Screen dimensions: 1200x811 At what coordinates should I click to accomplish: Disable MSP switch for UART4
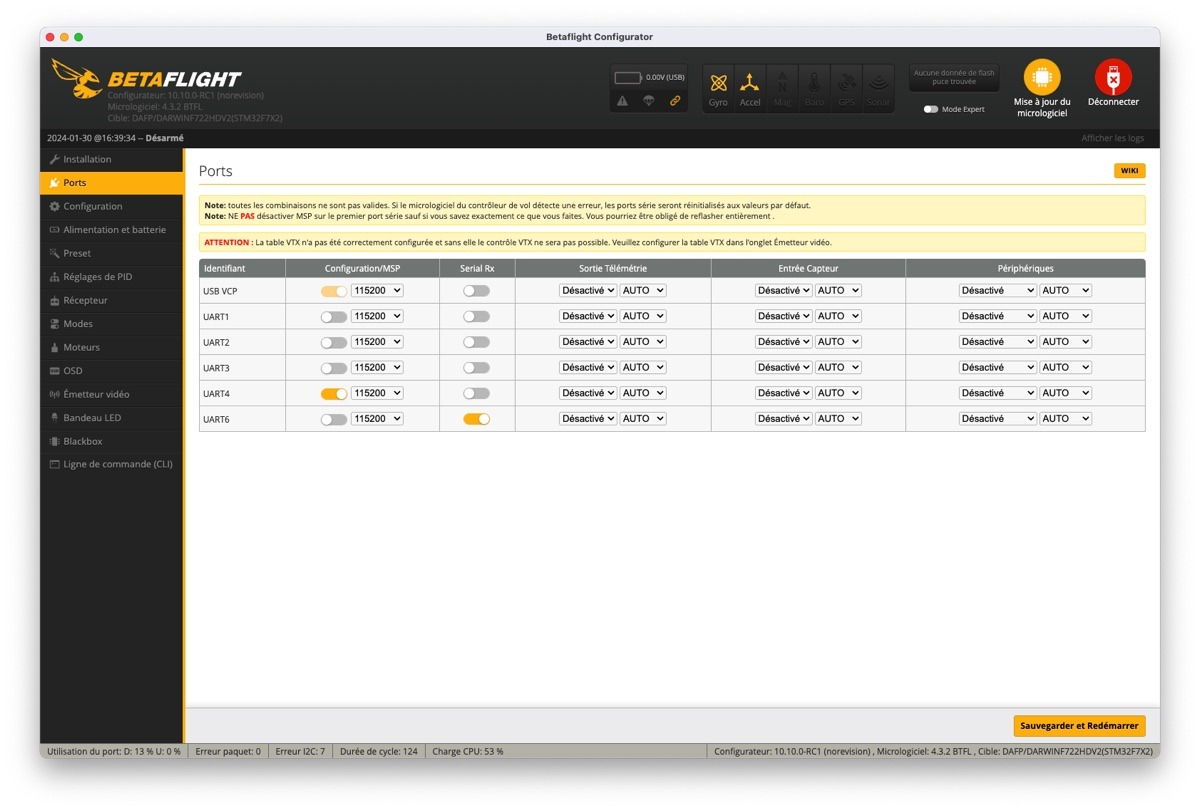click(x=334, y=394)
